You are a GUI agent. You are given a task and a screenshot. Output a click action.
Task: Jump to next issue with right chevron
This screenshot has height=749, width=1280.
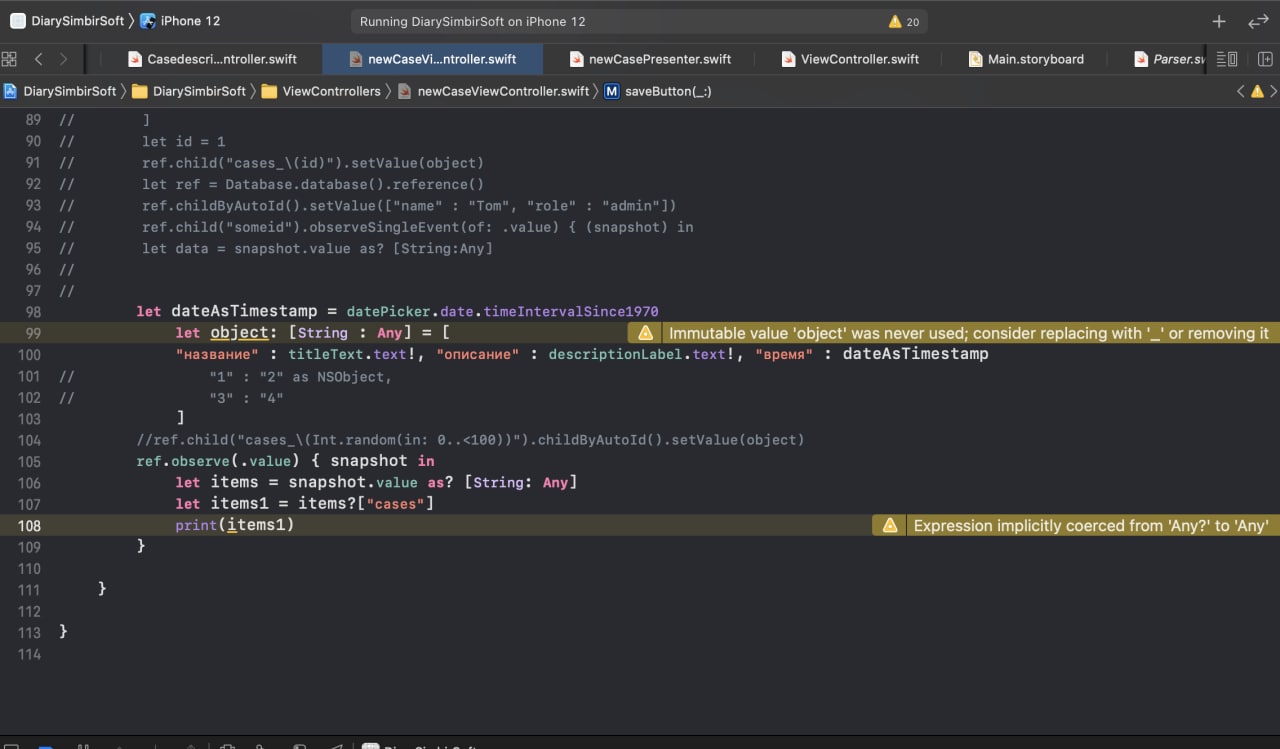1273,91
